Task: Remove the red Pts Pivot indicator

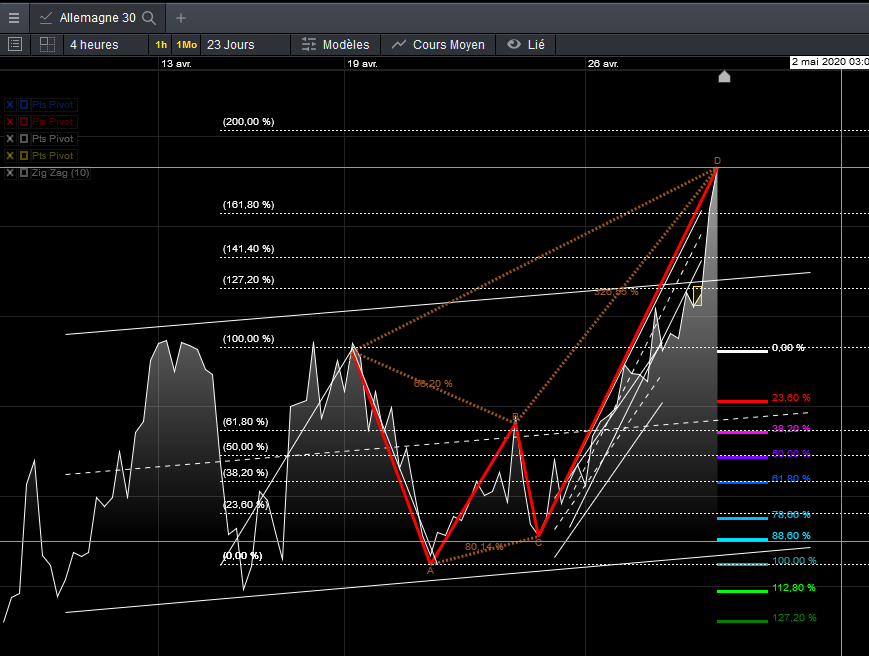Action: click(10, 122)
